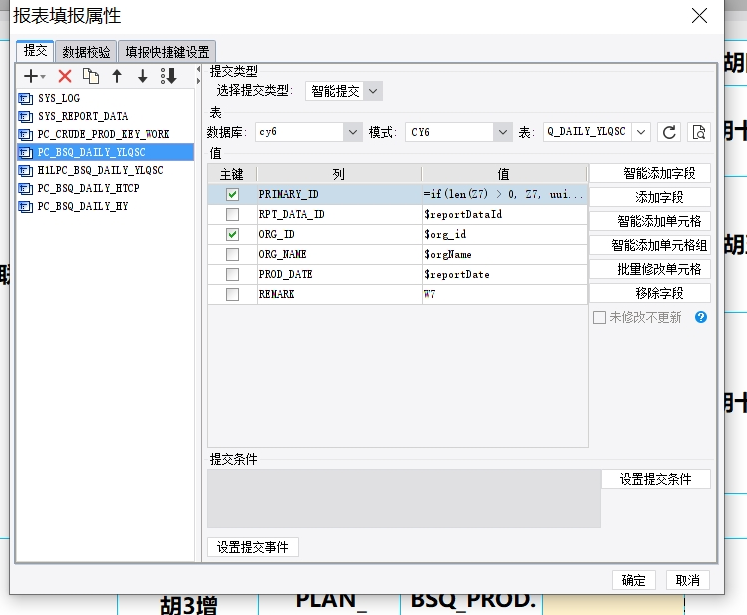Click the ORG_ID column cell
The height and width of the screenshot is (615, 747).
point(339,234)
